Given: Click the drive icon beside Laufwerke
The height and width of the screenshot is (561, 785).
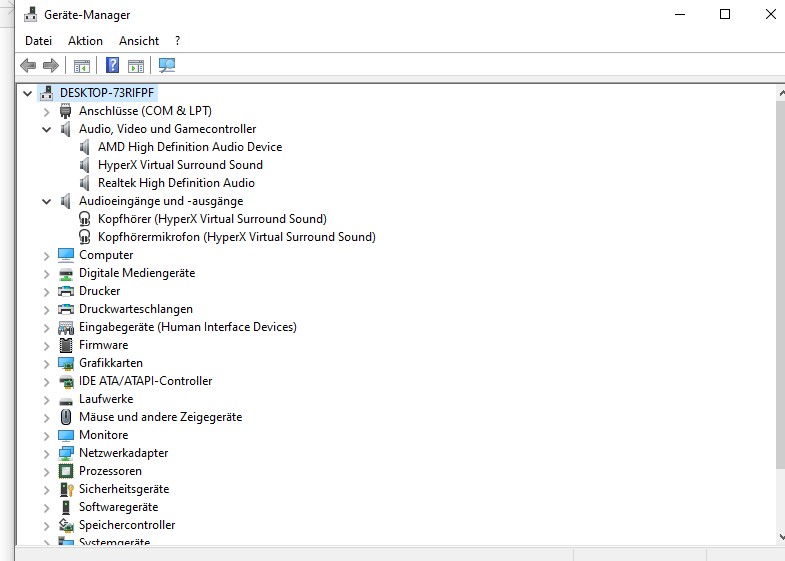Looking at the screenshot, I should (x=66, y=401).
